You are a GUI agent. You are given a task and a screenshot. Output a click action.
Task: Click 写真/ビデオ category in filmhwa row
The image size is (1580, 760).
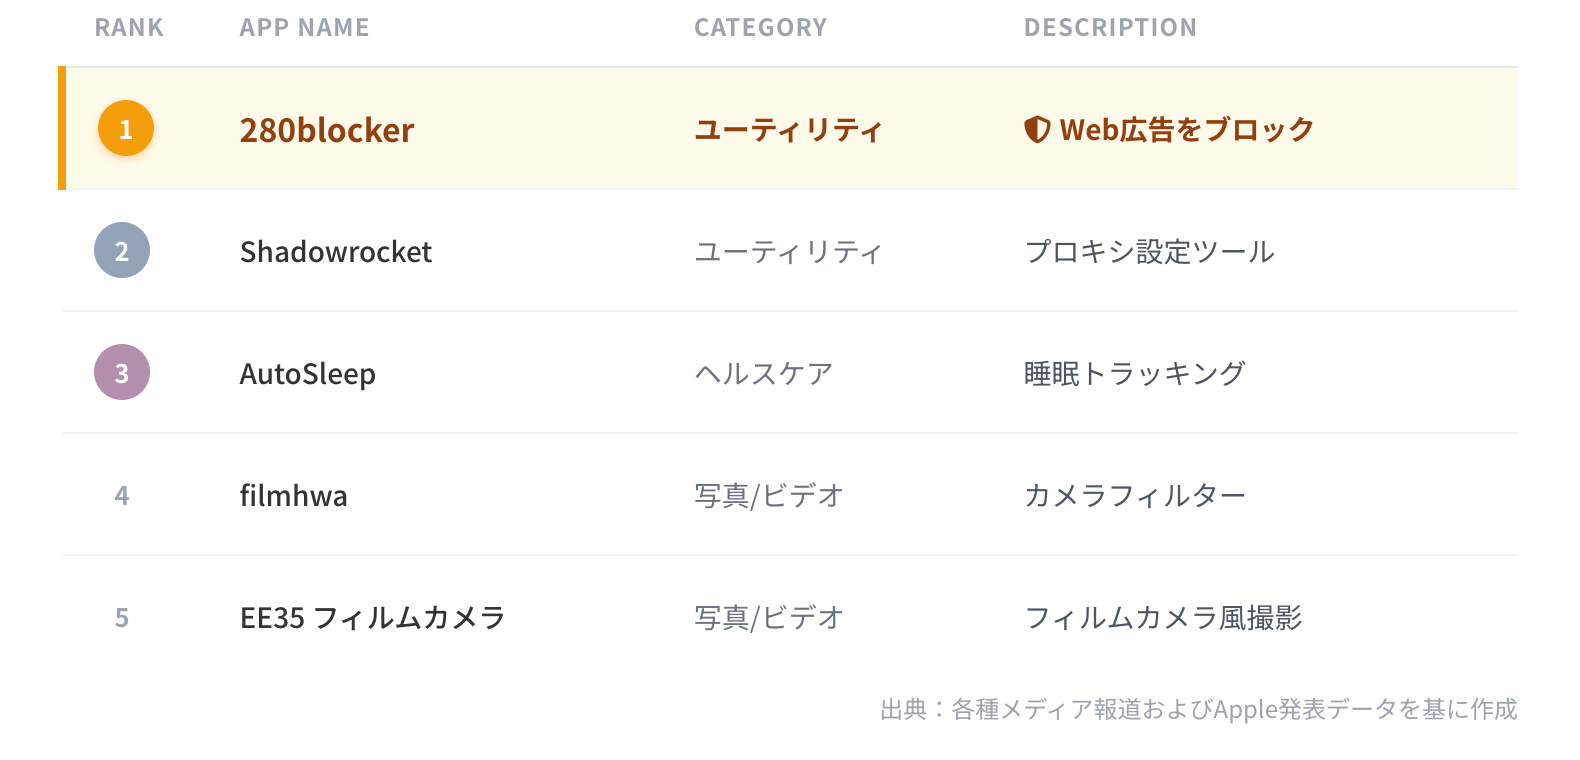pyautogui.click(x=769, y=496)
